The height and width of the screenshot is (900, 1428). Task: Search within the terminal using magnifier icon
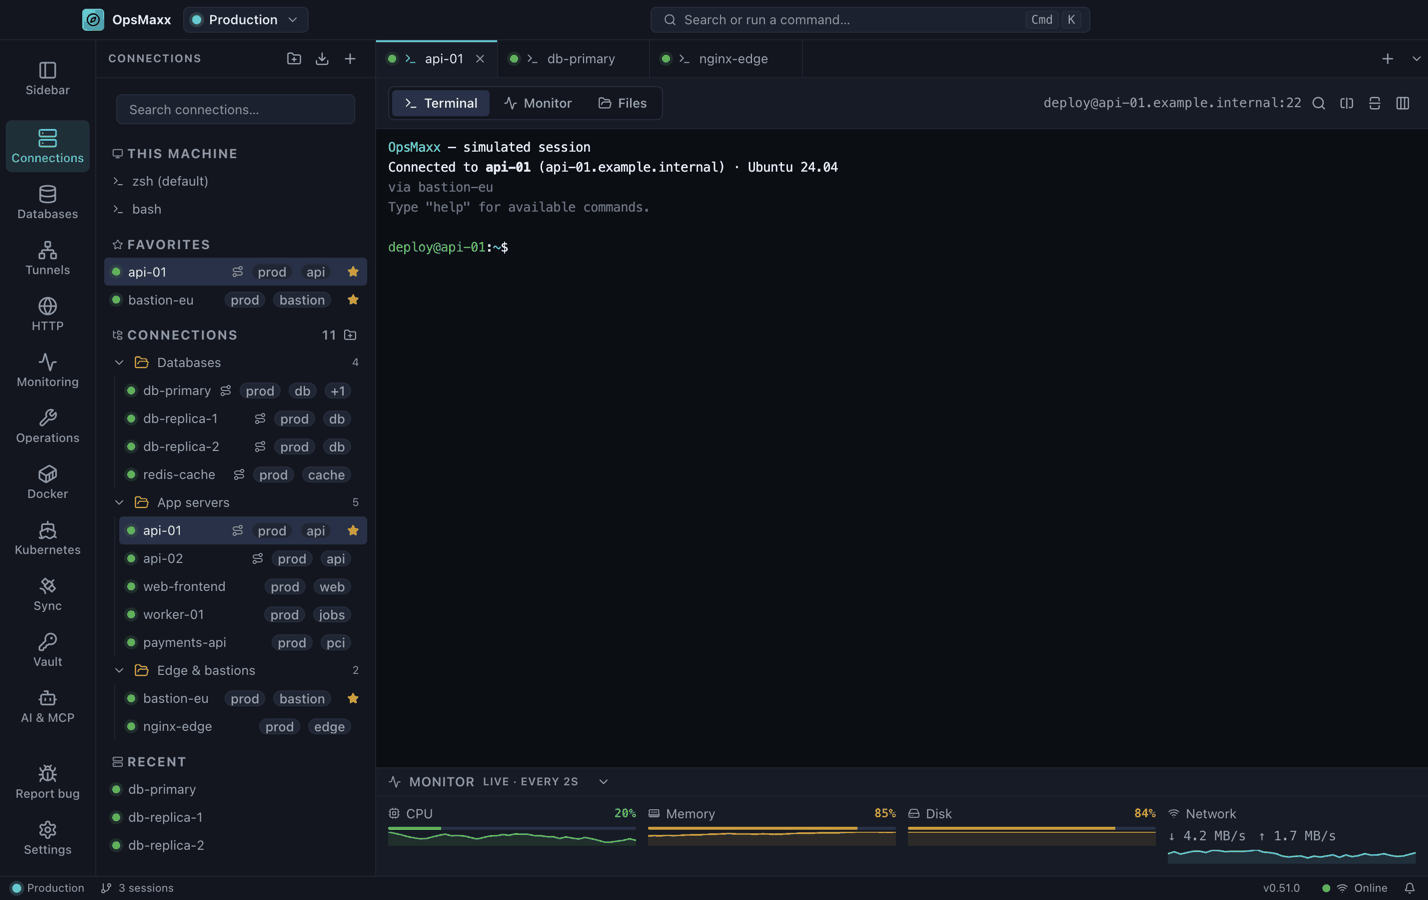[1319, 103]
